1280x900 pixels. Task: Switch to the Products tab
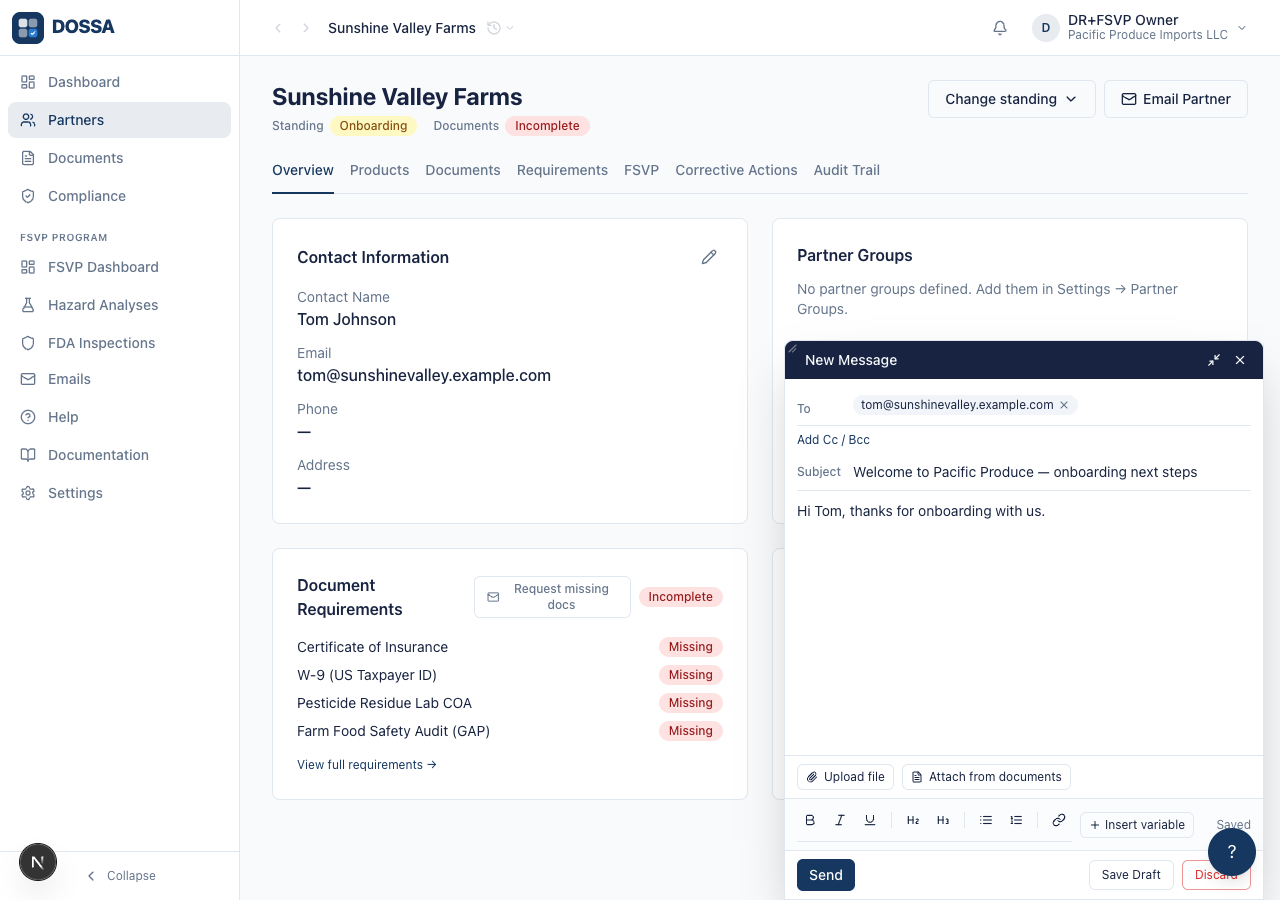[x=379, y=170]
